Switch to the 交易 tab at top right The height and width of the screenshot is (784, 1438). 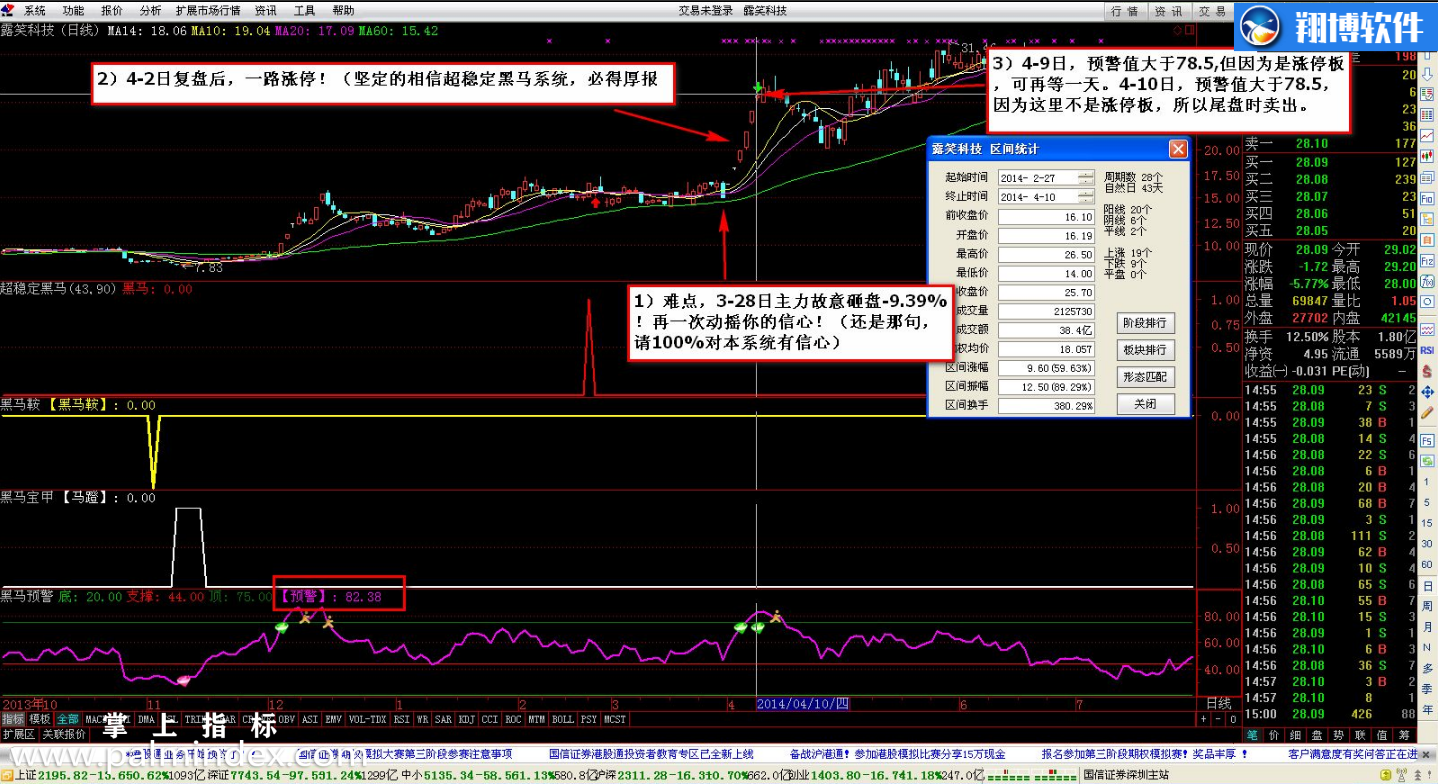(x=1212, y=11)
